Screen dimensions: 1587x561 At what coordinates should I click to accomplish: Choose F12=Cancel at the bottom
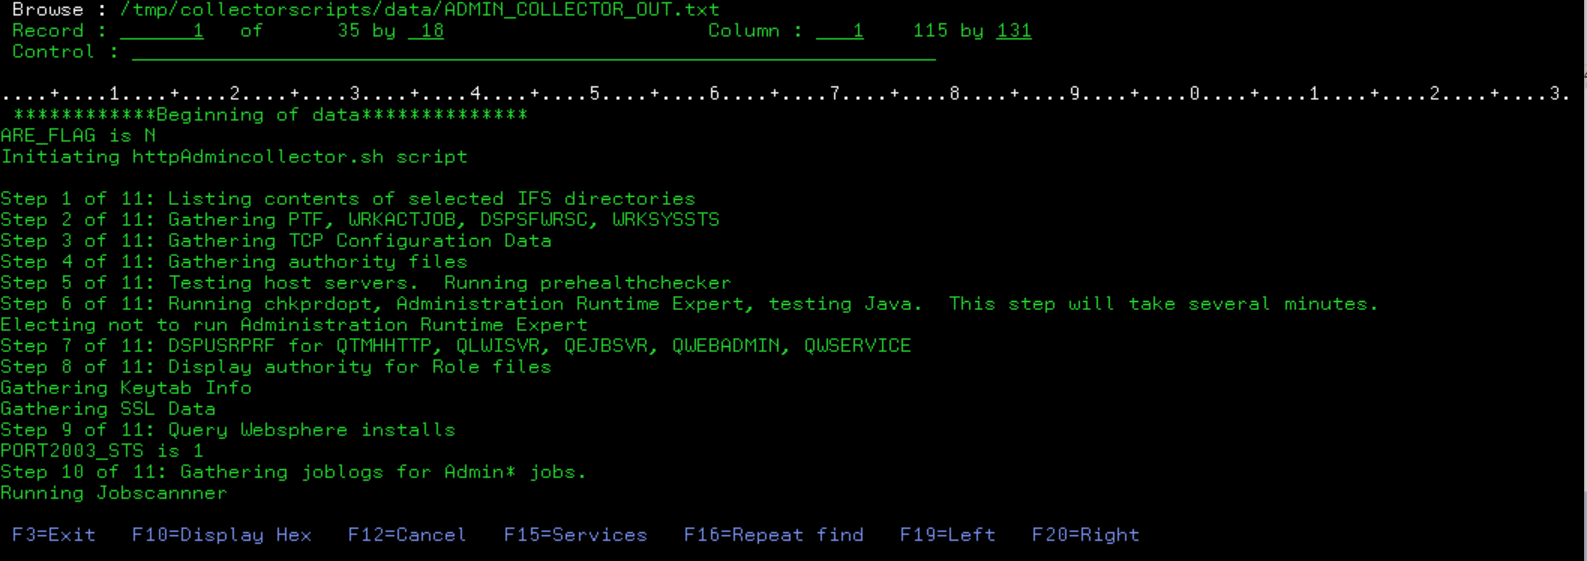coord(407,535)
